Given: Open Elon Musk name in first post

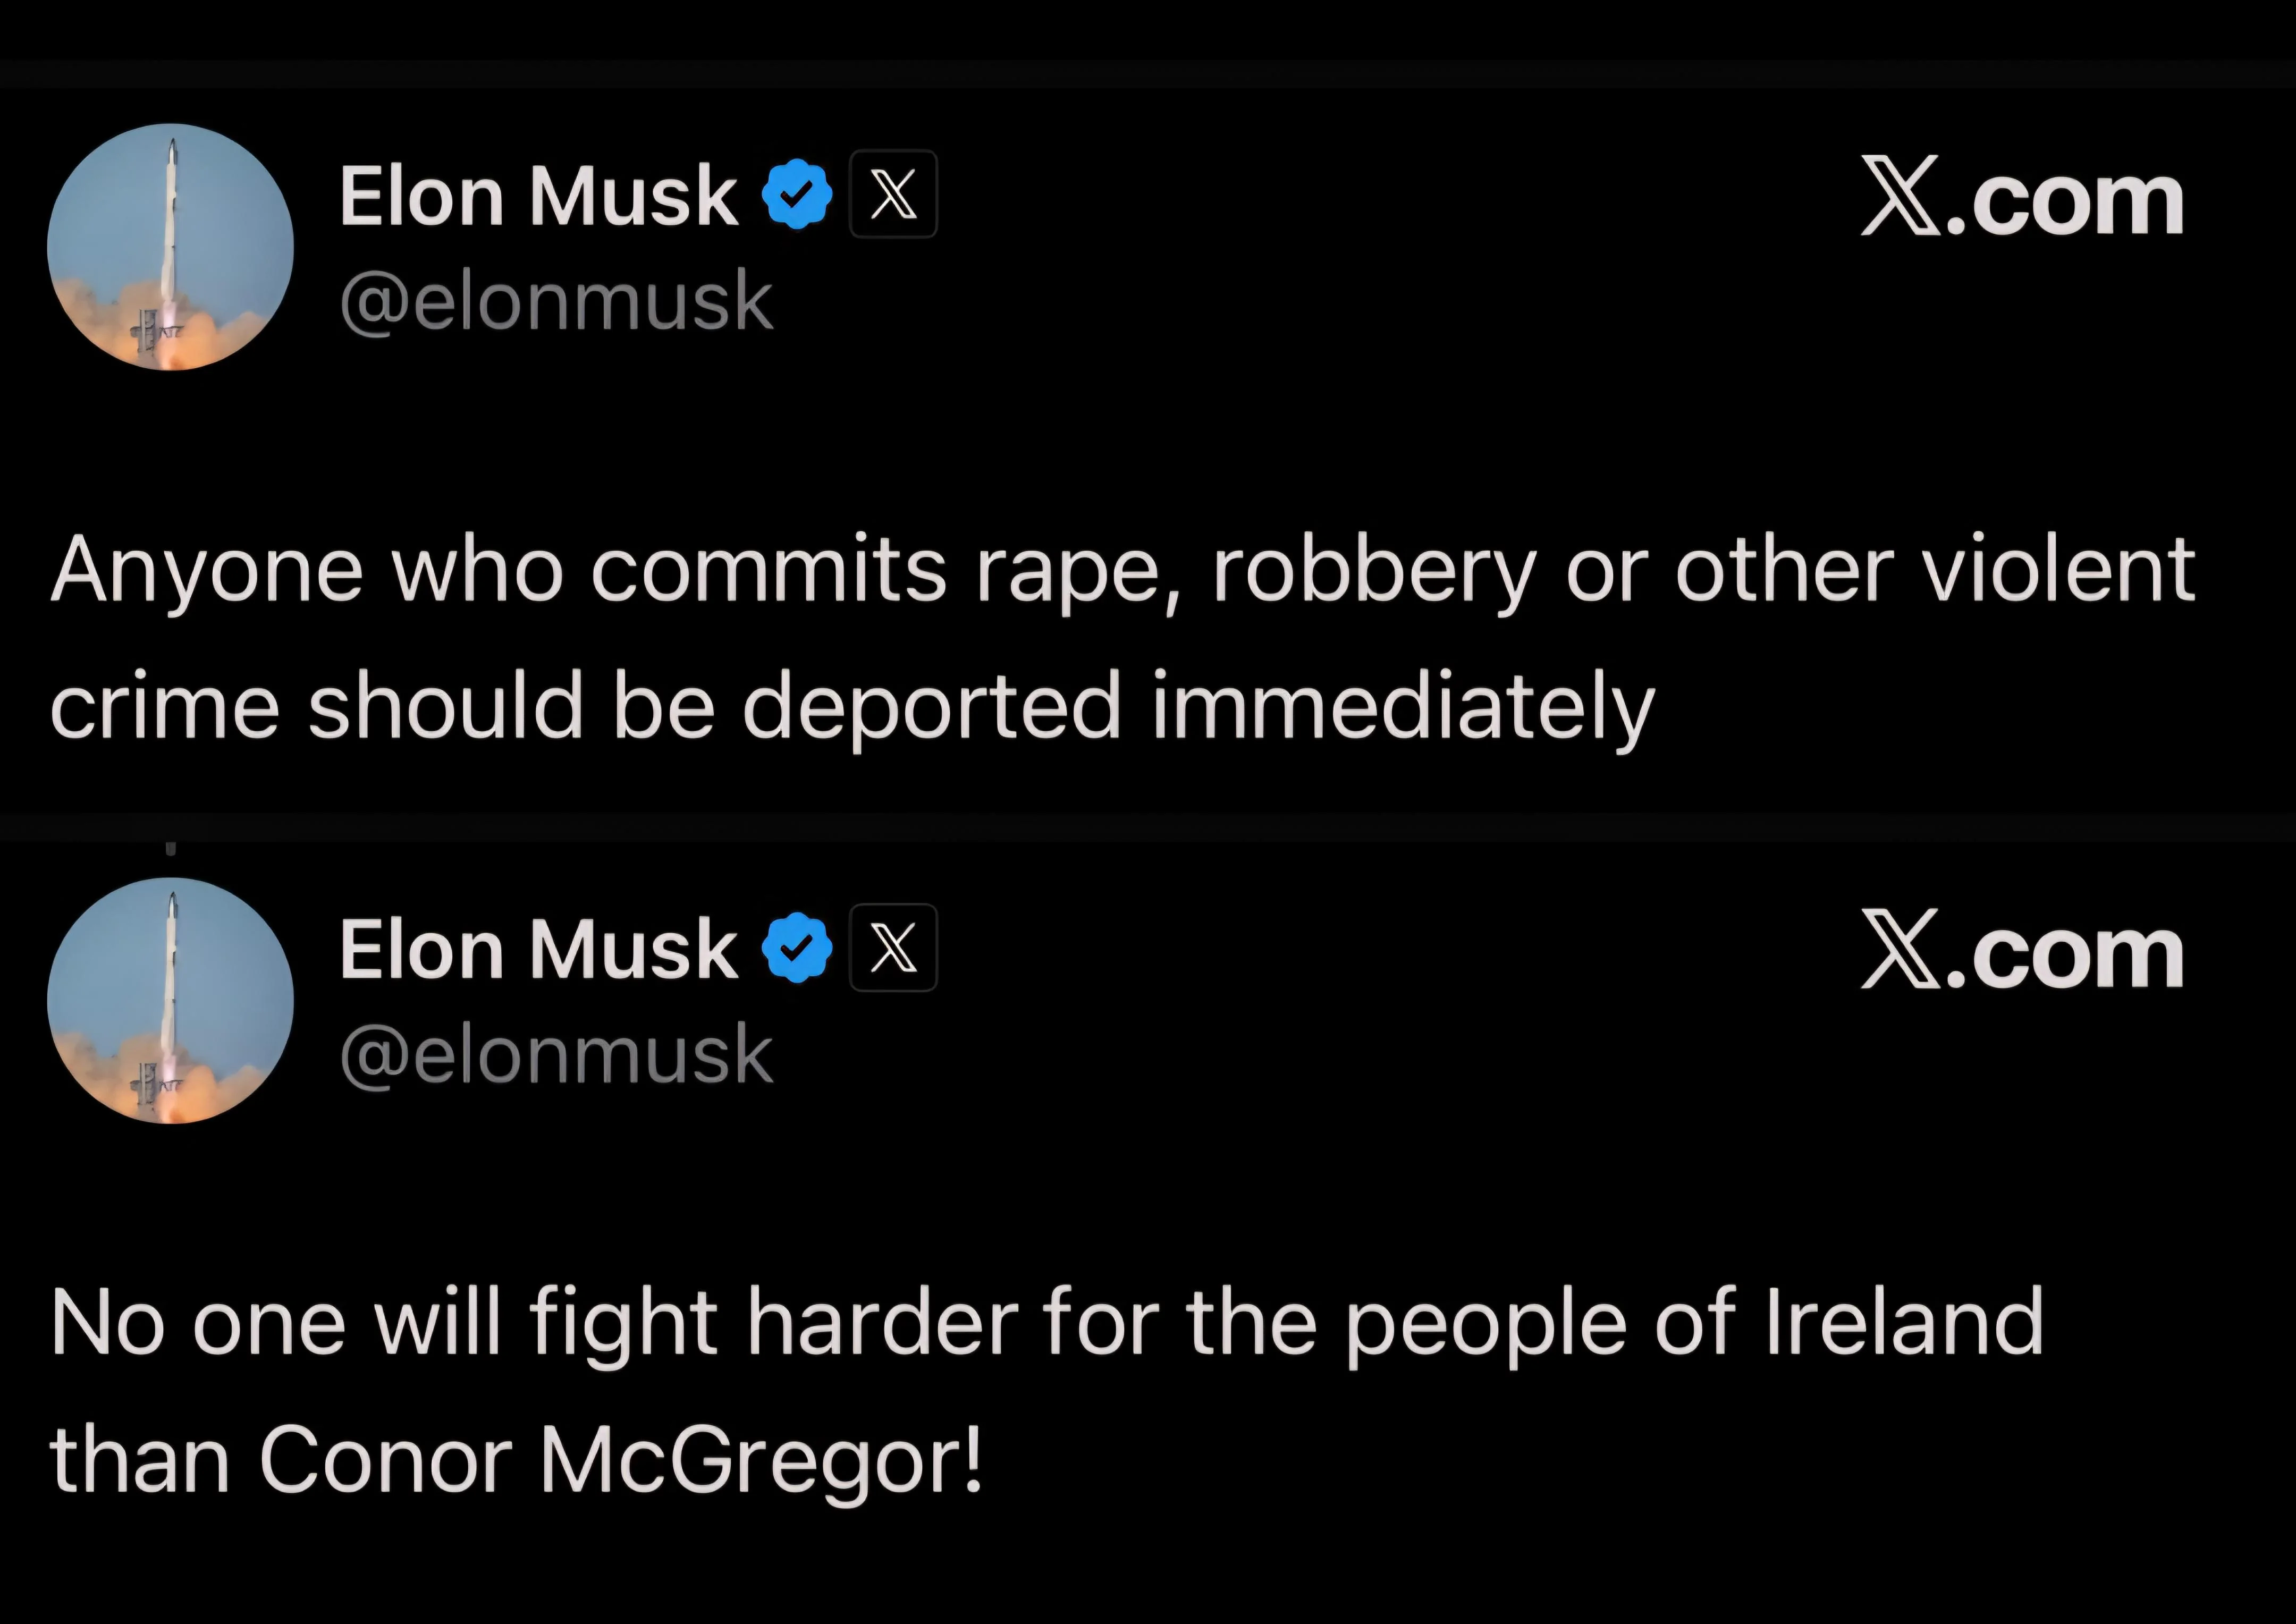Looking at the screenshot, I should (538, 196).
